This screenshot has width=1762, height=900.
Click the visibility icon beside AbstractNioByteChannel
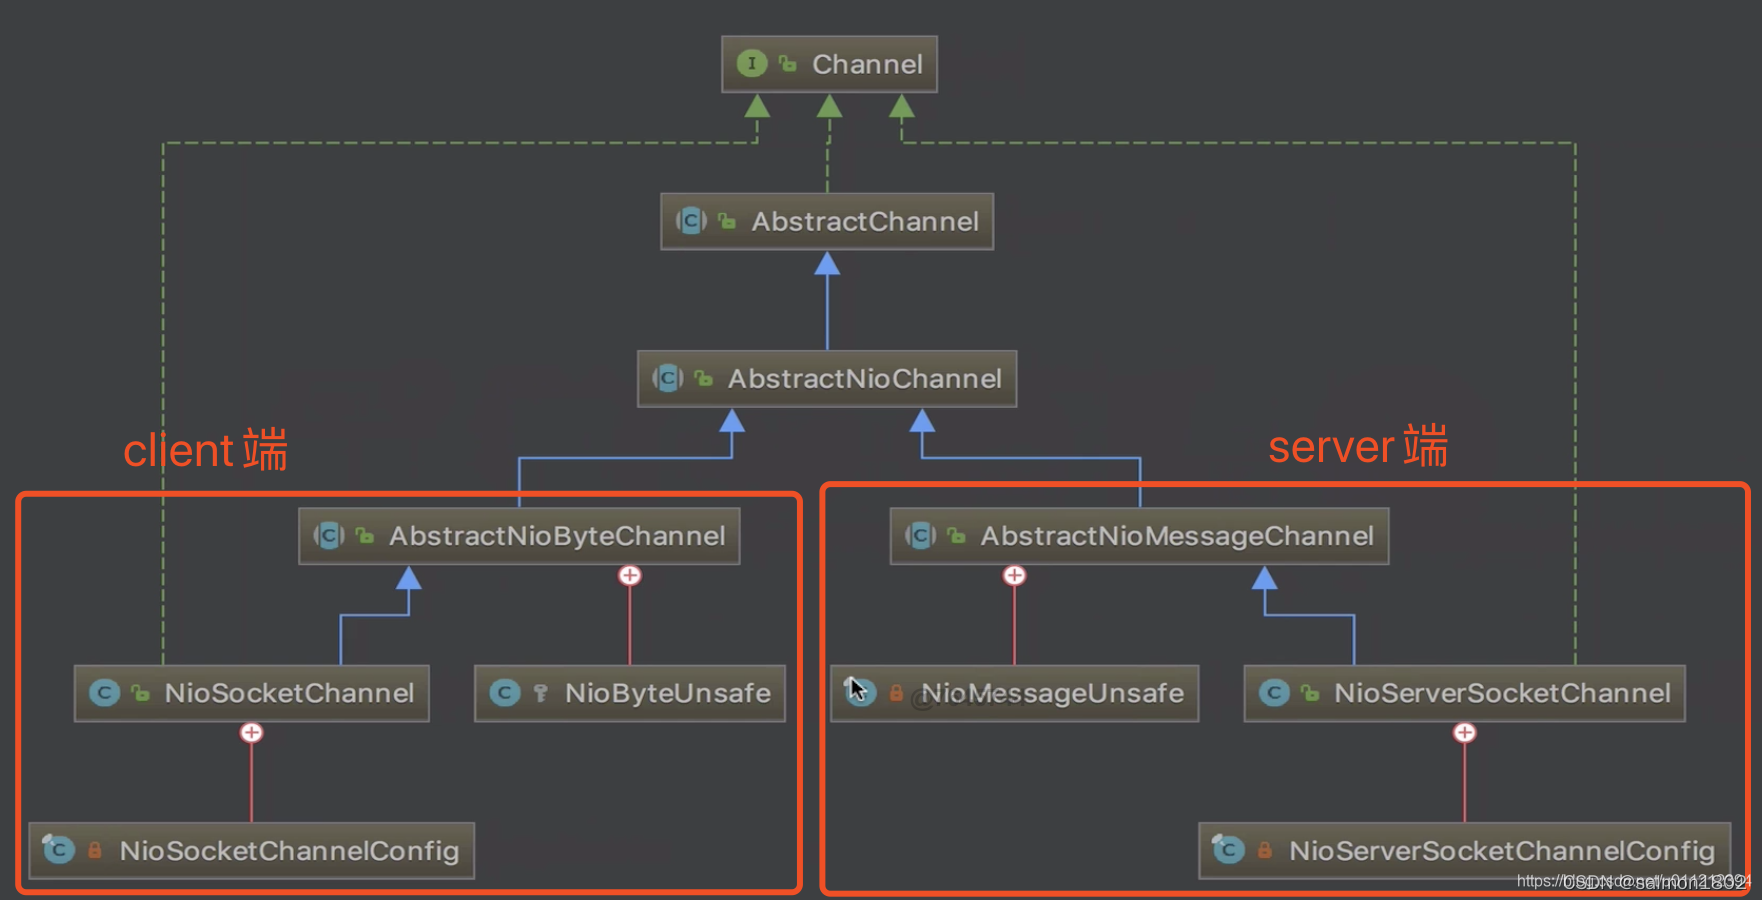pyautogui.click(x=365, y=536)
